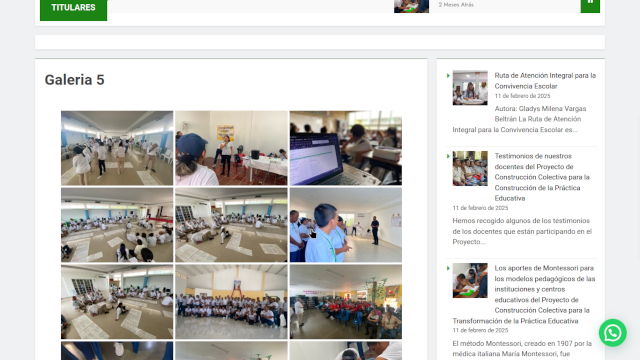
Task: Open gallery photo with red-shirted seated audience
Action: (x=346, y=302)
